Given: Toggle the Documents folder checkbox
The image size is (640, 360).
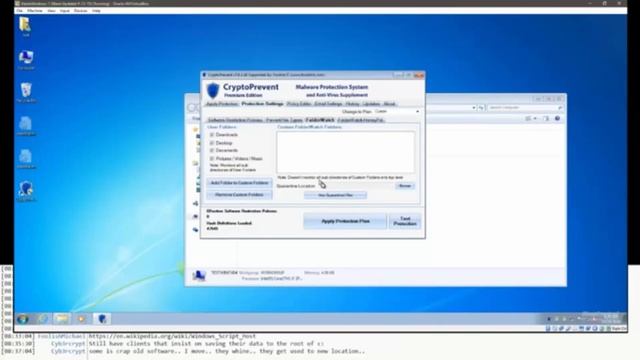Looking at the screenshot, I should coord(212,151).
